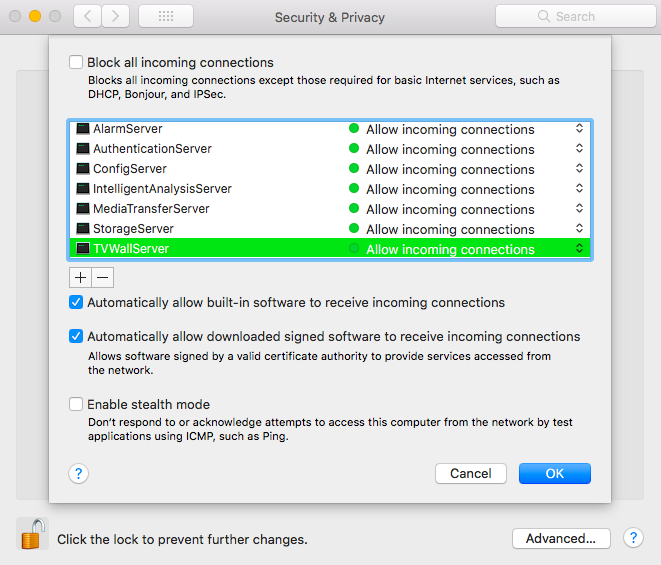661x565 pixels.
Task: Go forward with the right arrow button
Action: tap(116, 16)
